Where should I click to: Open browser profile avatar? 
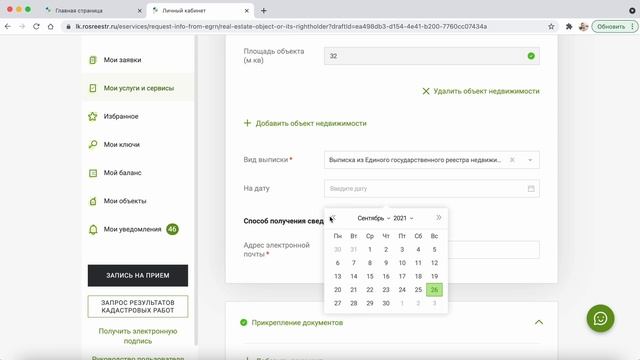tap(583, 27)
